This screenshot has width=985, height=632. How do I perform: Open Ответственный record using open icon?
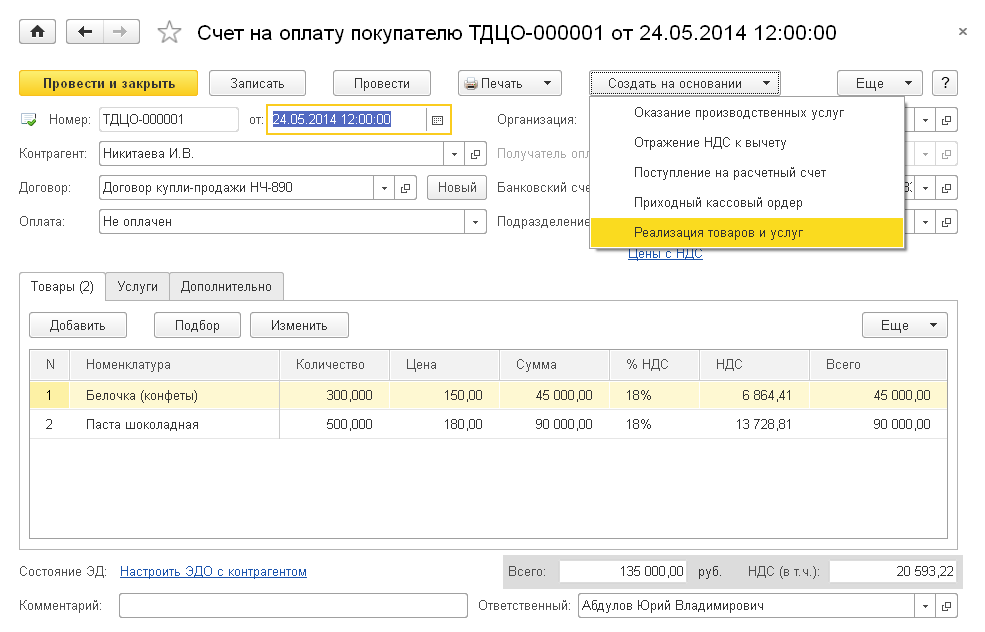point(947,606)
